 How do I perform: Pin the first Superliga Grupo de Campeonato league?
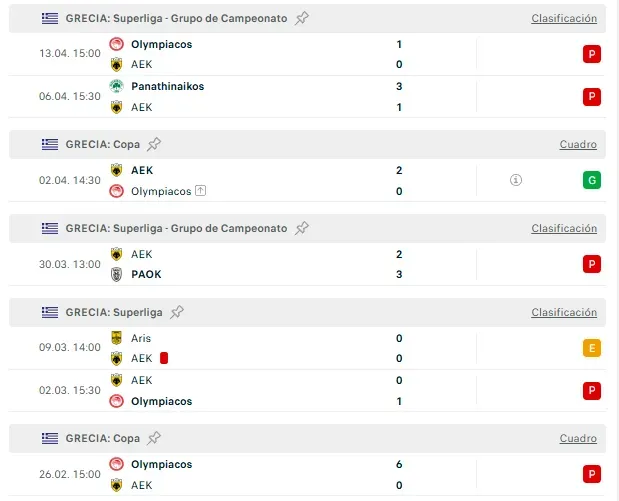point(302,18)
